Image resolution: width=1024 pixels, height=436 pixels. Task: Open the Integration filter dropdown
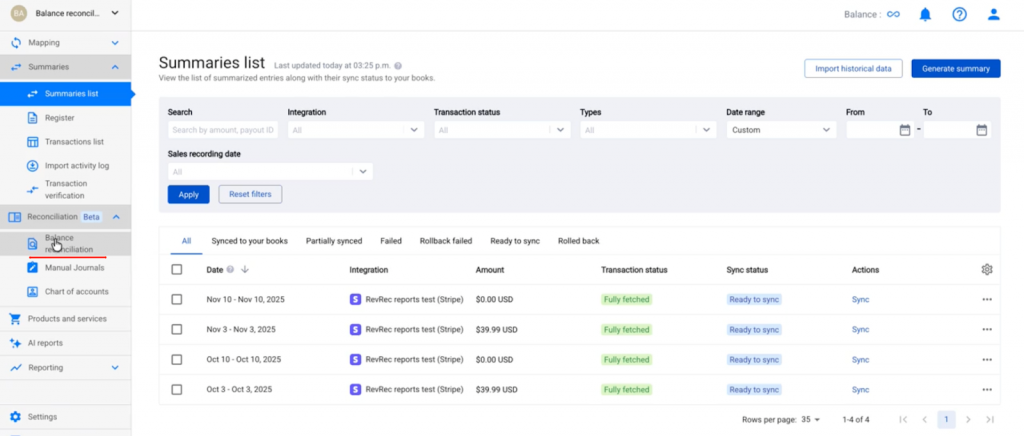coord(354,130)
